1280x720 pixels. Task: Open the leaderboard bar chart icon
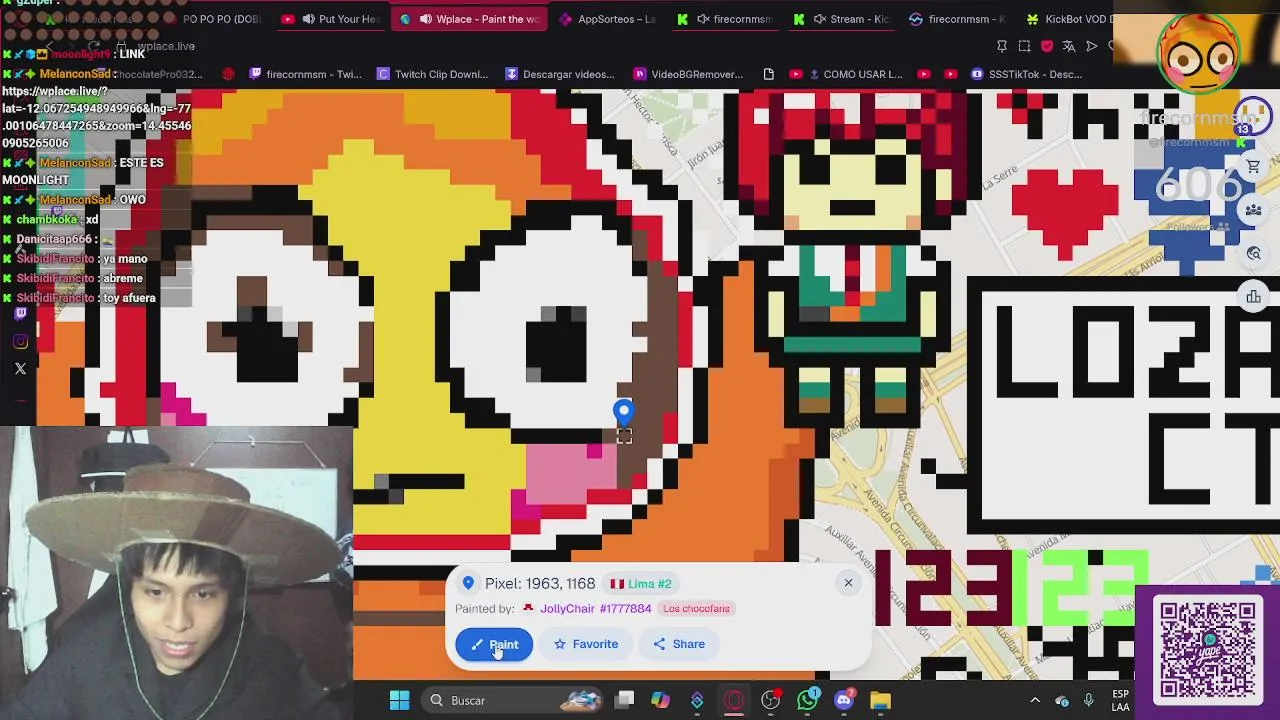tap(1253, 296)
